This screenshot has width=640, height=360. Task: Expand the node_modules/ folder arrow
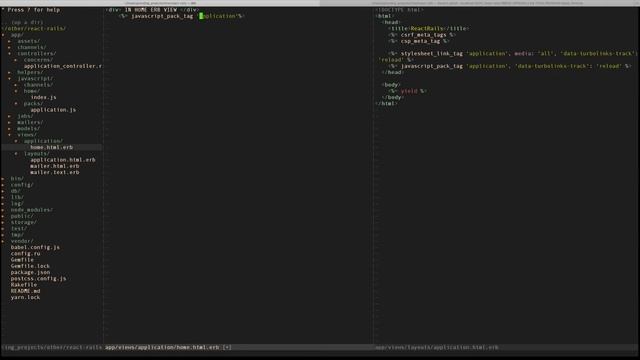pyautogui.click(x=3, y=210)
